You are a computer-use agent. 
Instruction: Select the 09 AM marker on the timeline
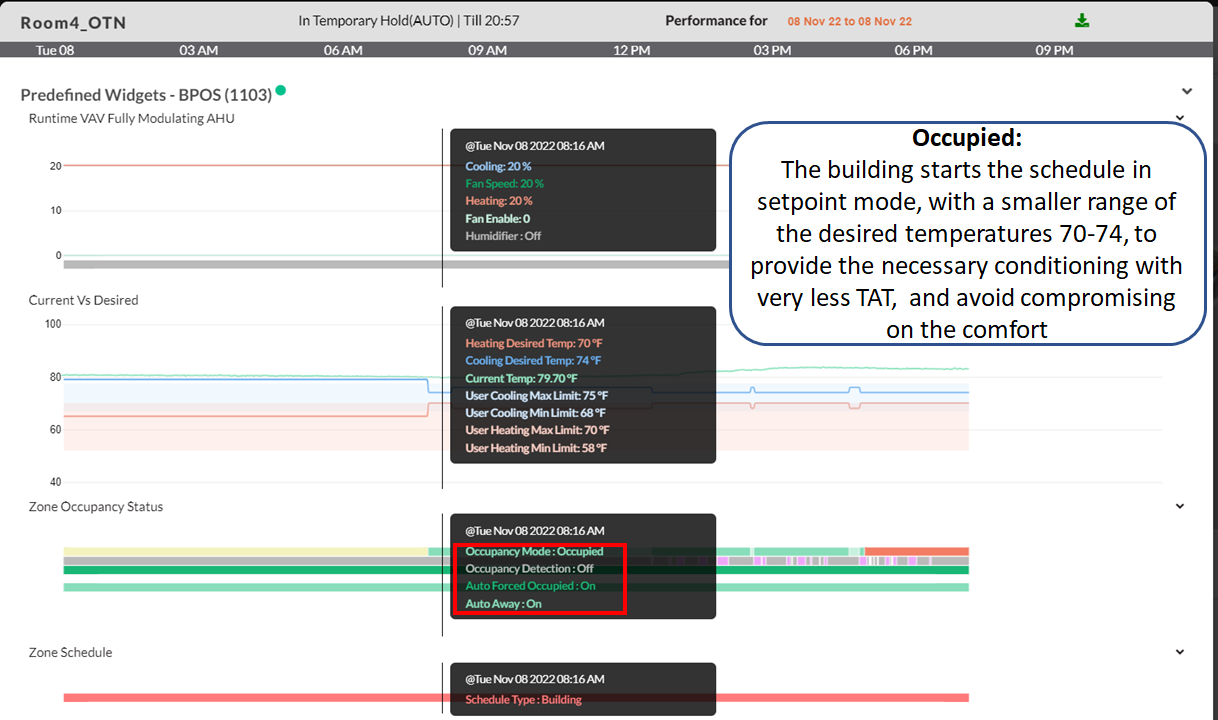tap(487, 50)
